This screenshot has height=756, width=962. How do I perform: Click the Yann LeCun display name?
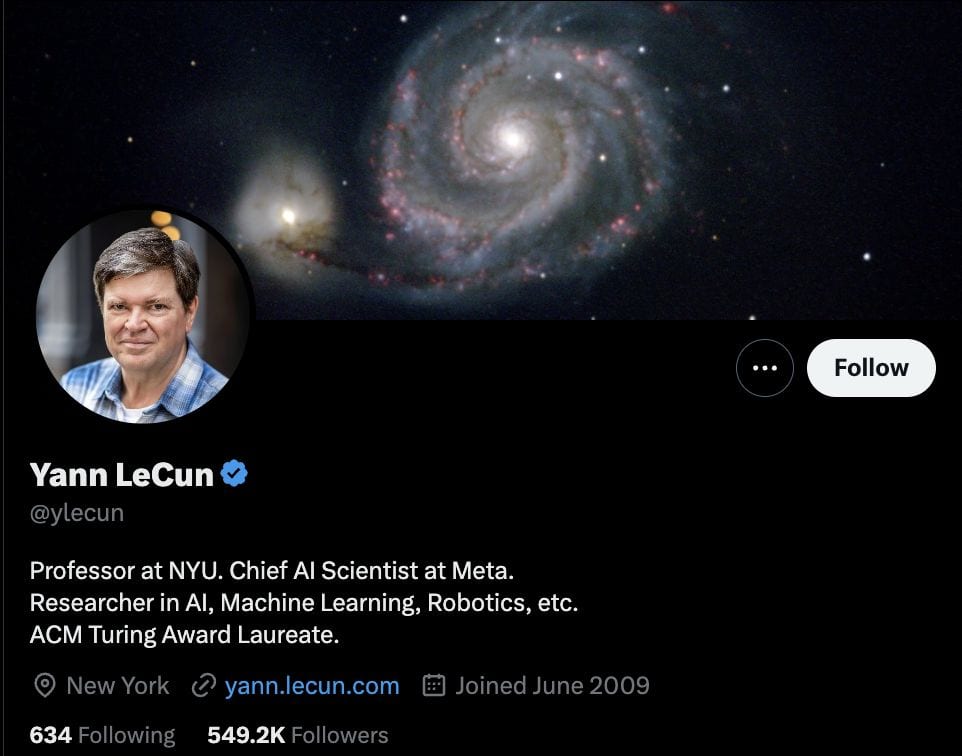point(121,474)
